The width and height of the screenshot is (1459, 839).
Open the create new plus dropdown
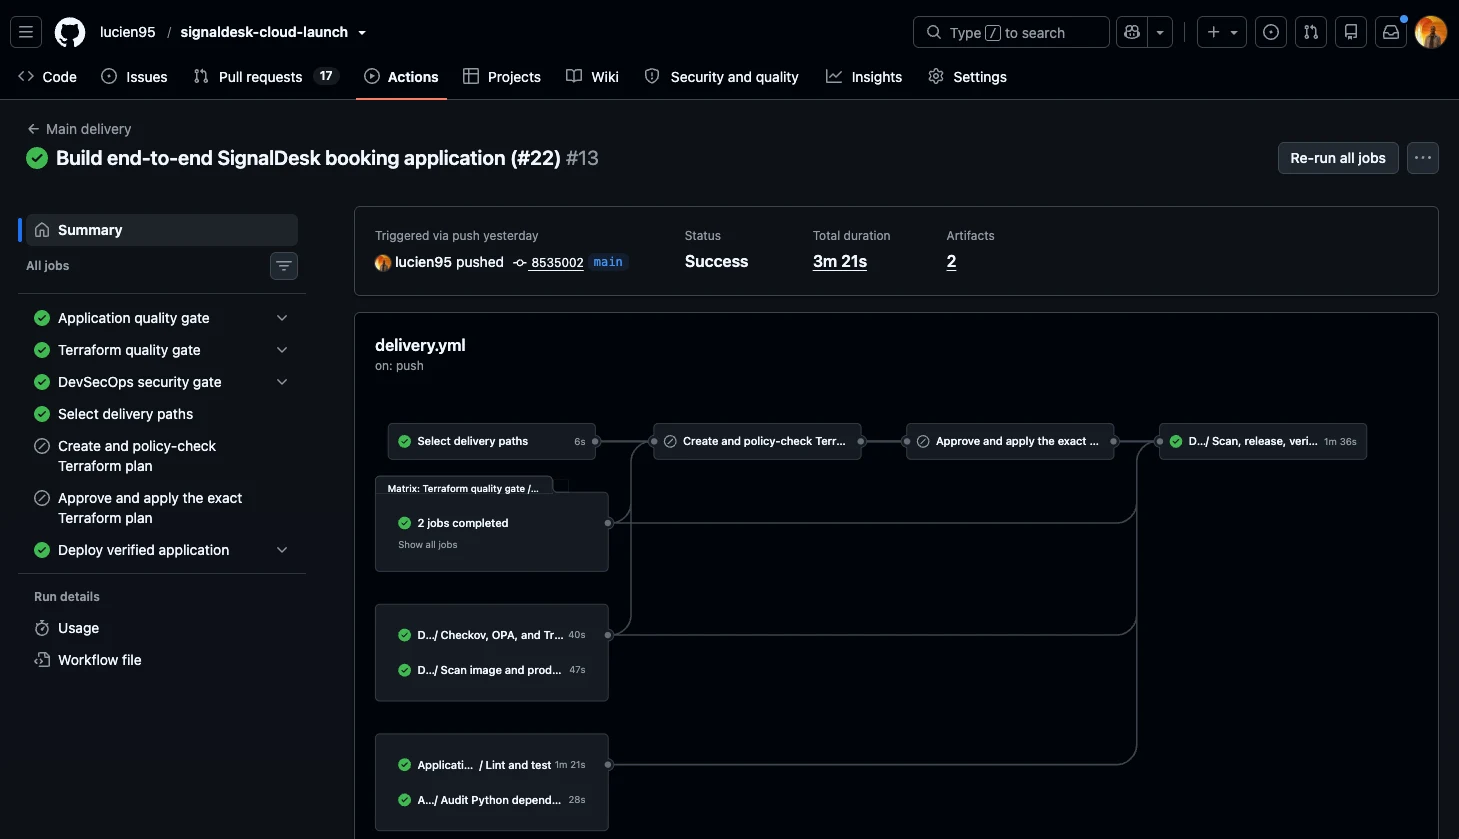coord(1222,32)
